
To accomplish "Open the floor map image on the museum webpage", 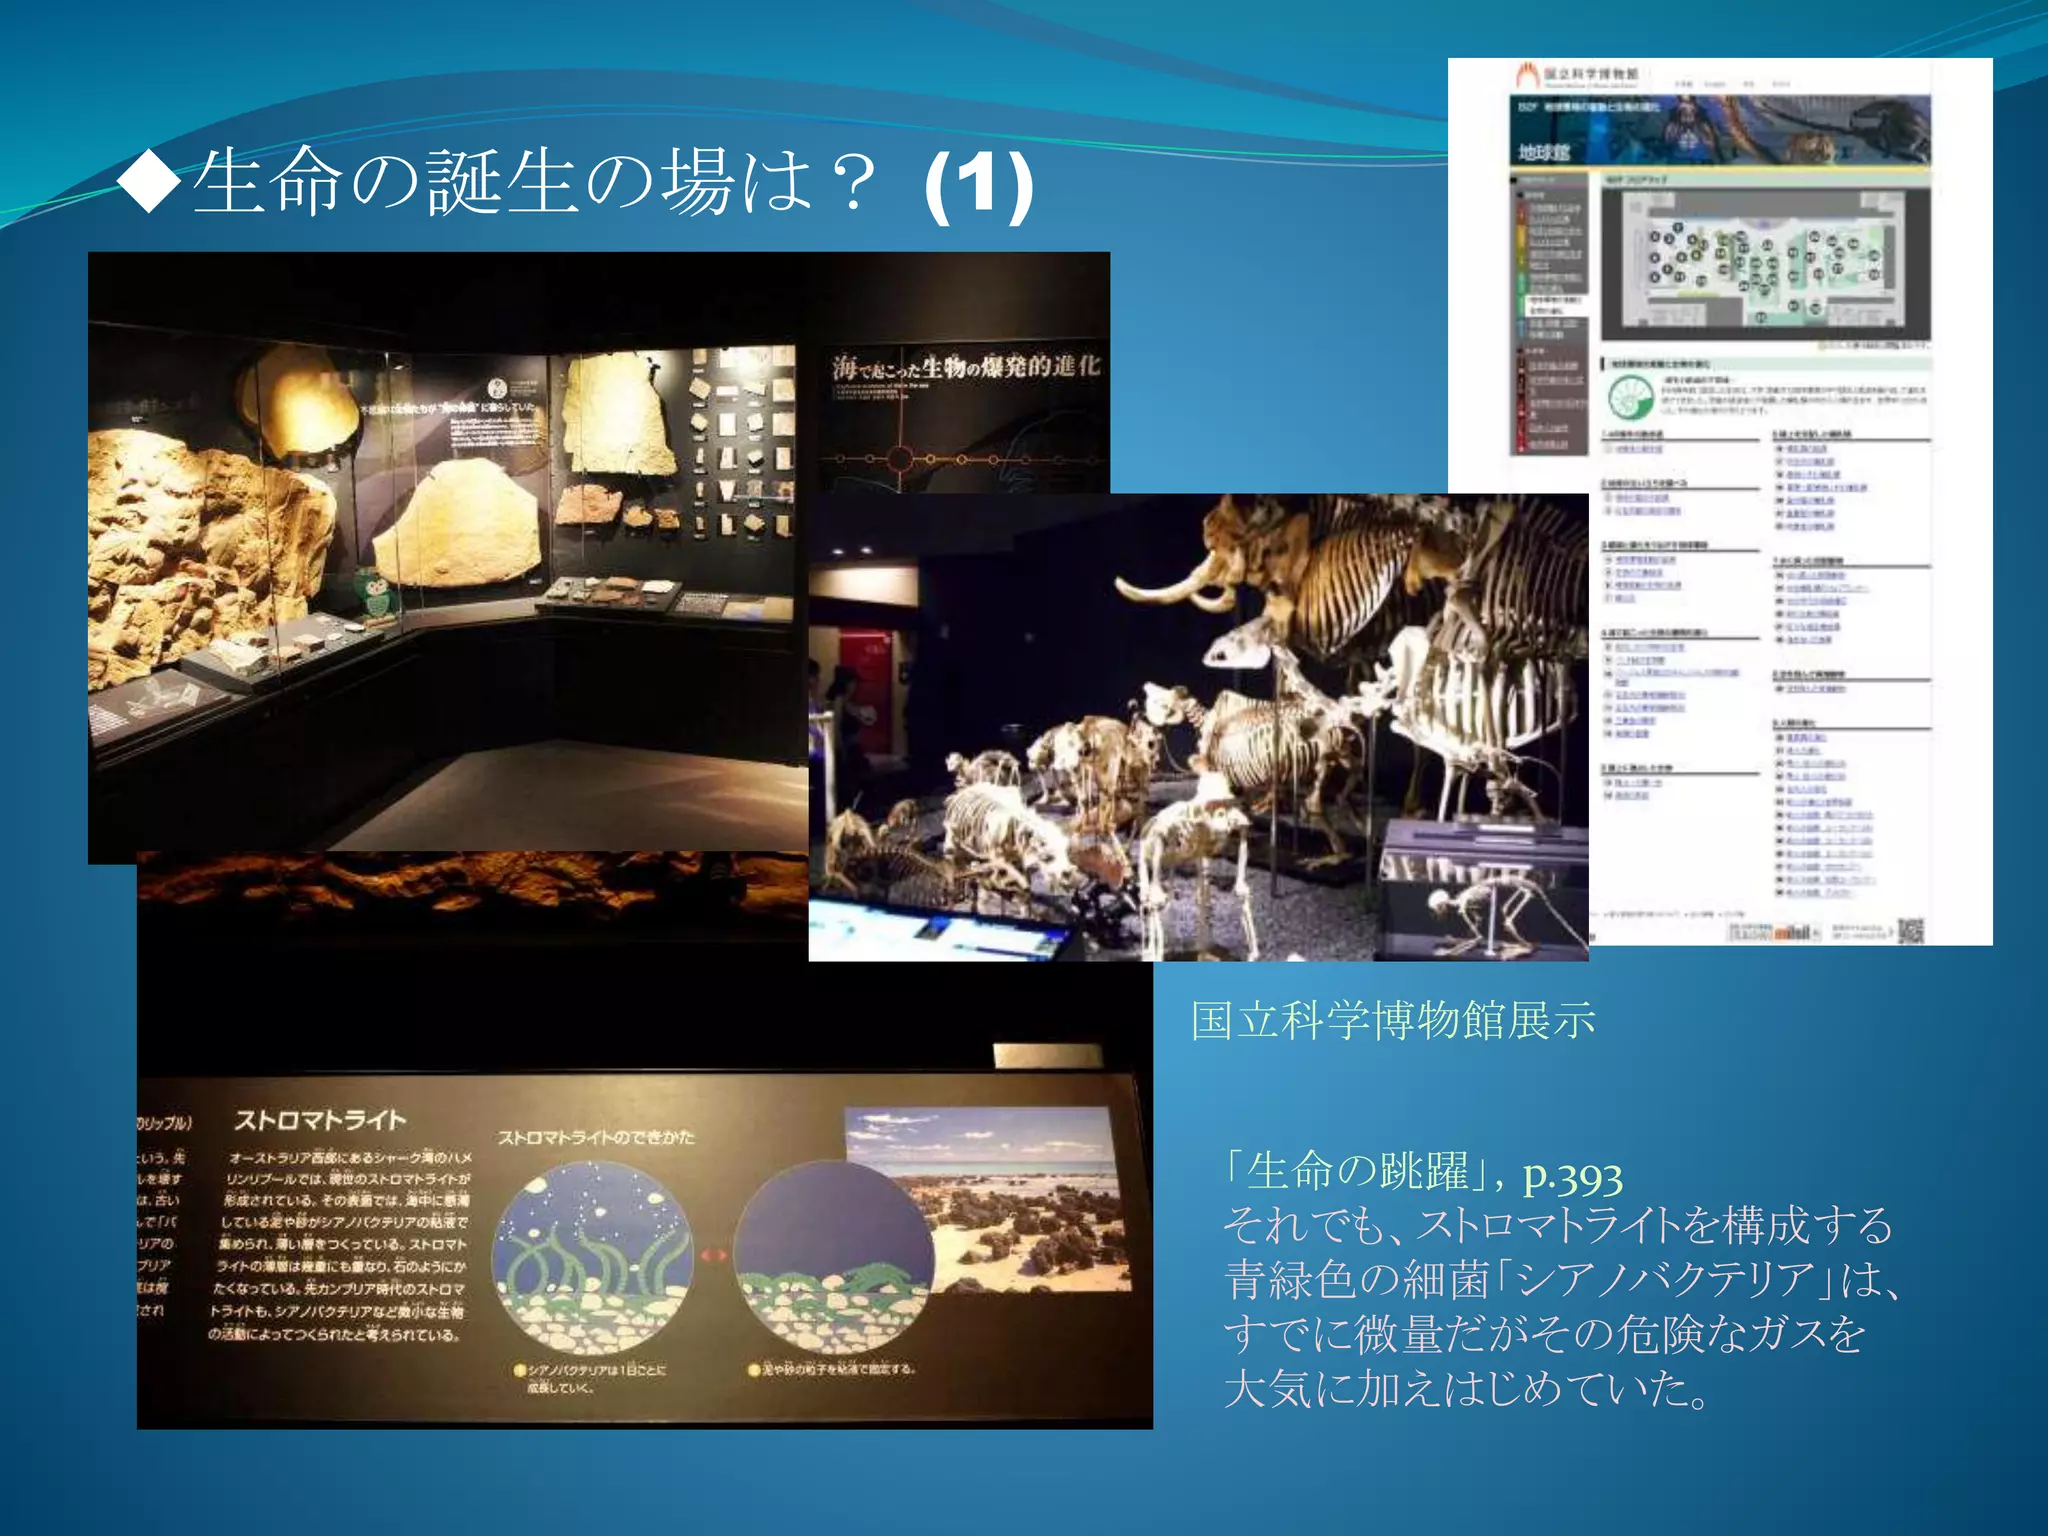I will coord(1764,264).
